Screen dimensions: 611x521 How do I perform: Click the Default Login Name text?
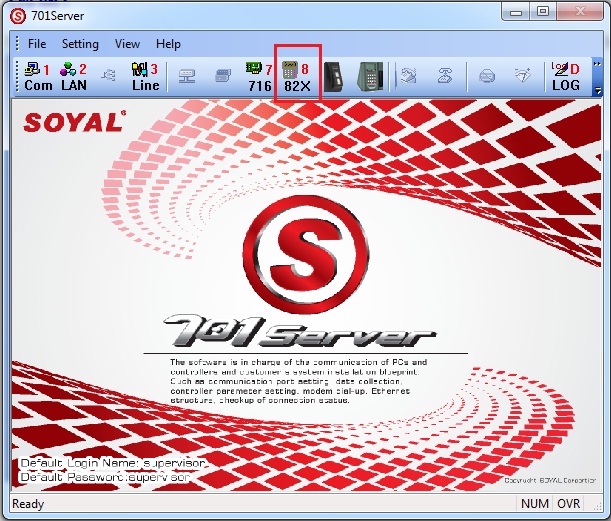coord(113,463)
